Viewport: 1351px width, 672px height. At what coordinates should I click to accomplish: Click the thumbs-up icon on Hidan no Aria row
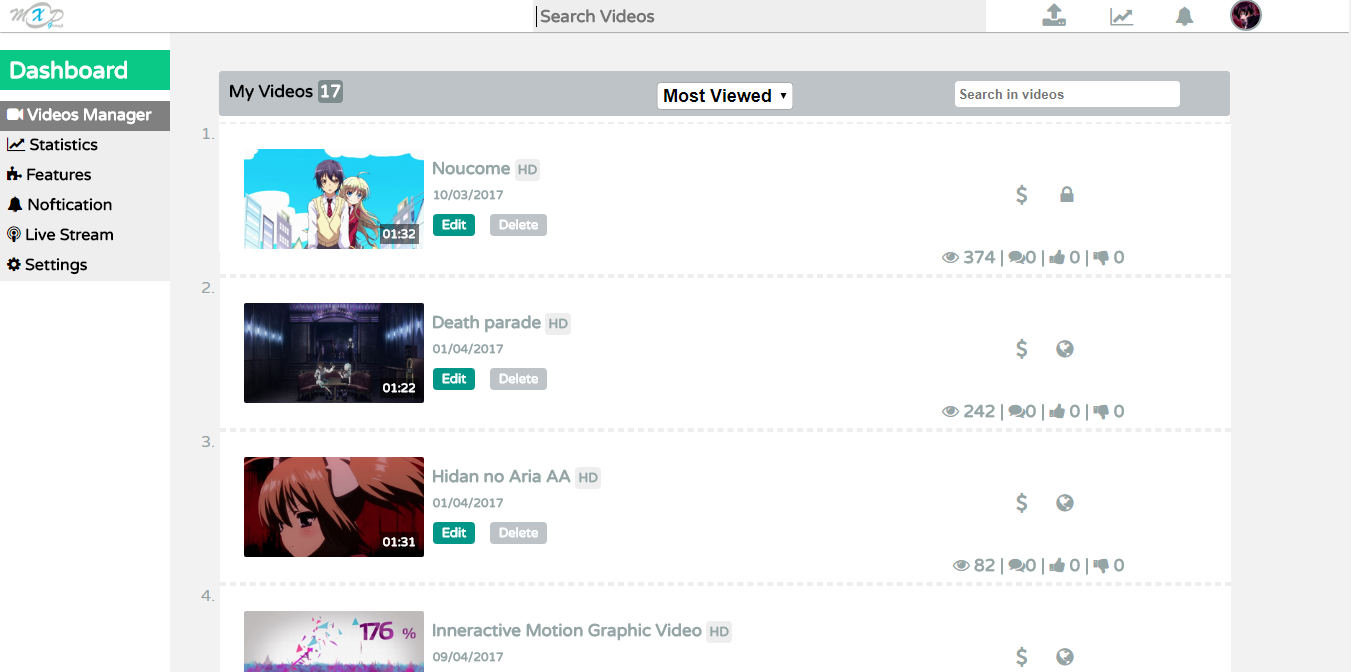1057,566
